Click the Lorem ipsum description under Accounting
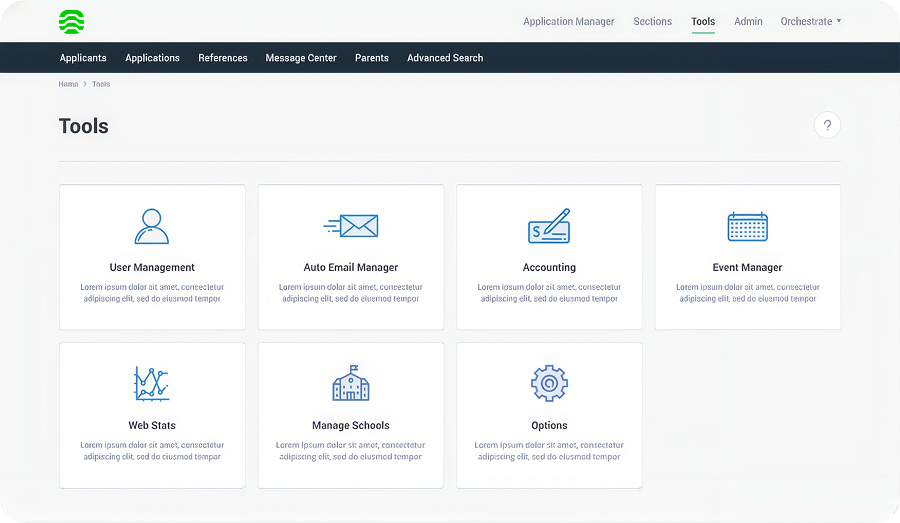The height and width of the screenshot is (523, 900). point(549,293)
